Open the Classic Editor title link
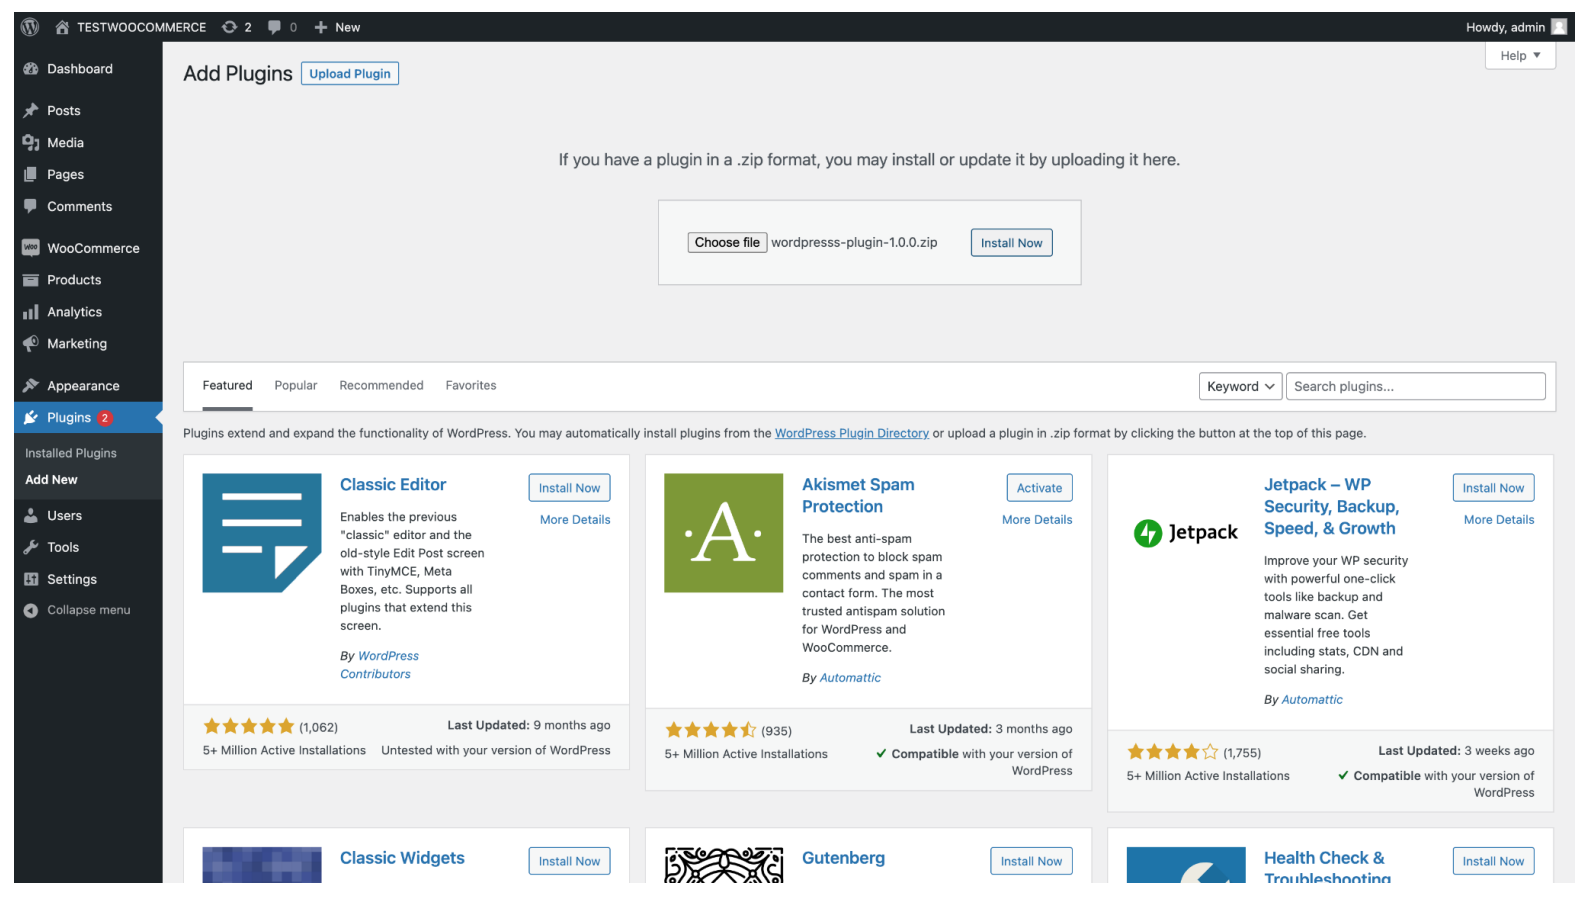 coord(393,485)
